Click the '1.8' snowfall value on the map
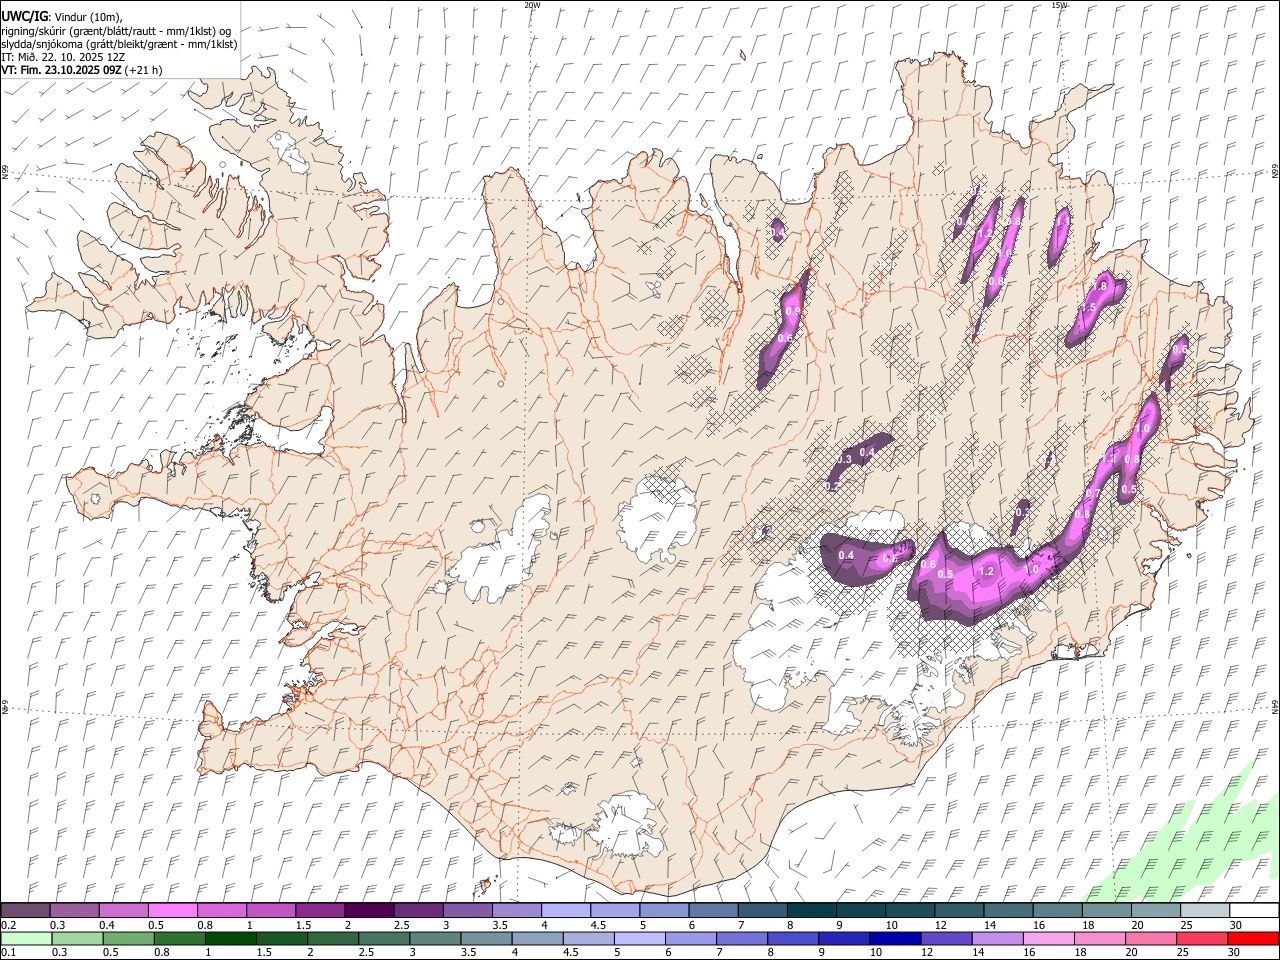Image resolution: width=1280 pixels, height=960 pixels. click(x=1099, y=286)
